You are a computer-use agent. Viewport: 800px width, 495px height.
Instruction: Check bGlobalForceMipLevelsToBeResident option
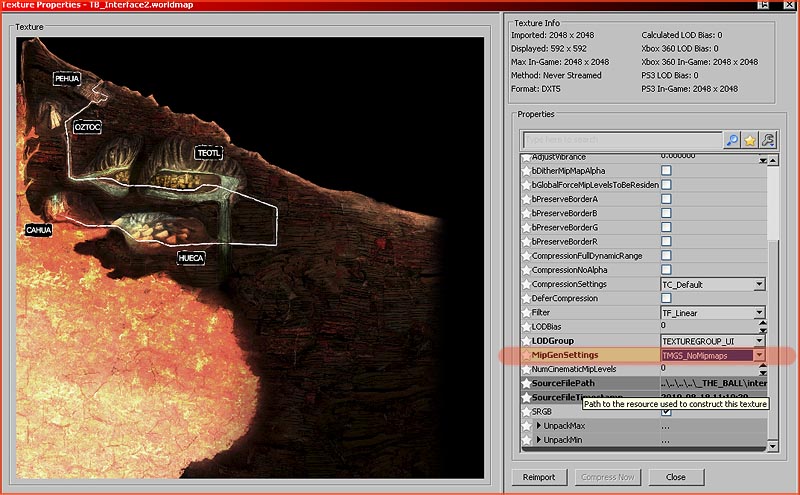click(x=666, y=185)
